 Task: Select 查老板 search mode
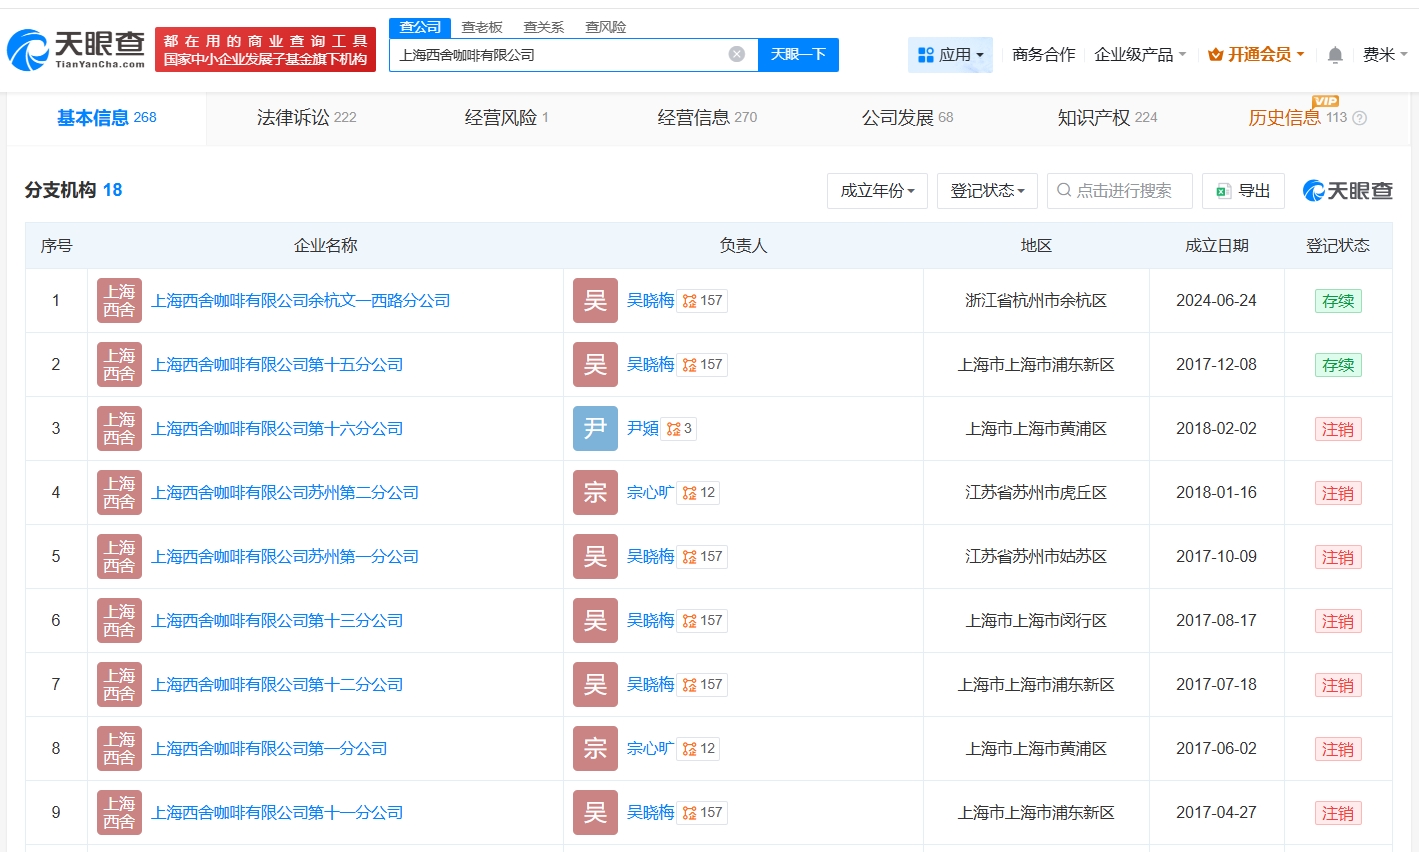(482, 27)
